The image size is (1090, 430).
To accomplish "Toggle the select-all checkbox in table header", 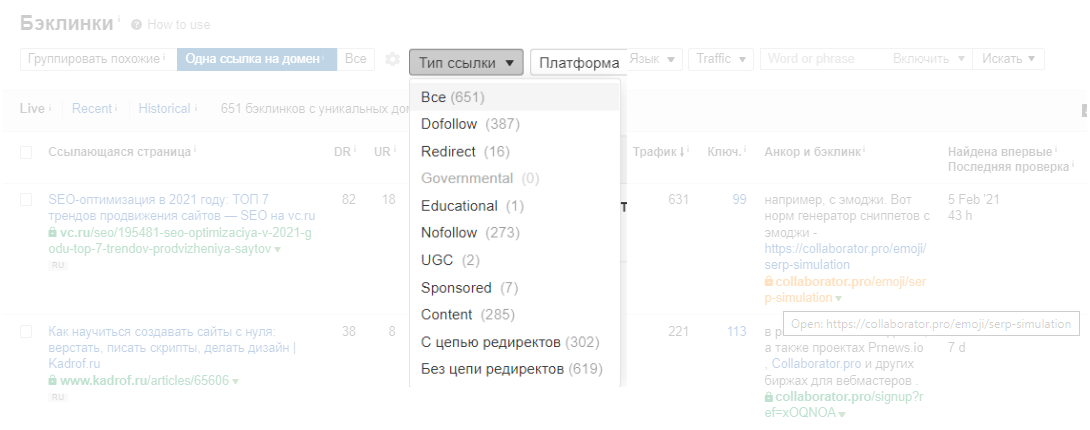I will tap(26, 152).
